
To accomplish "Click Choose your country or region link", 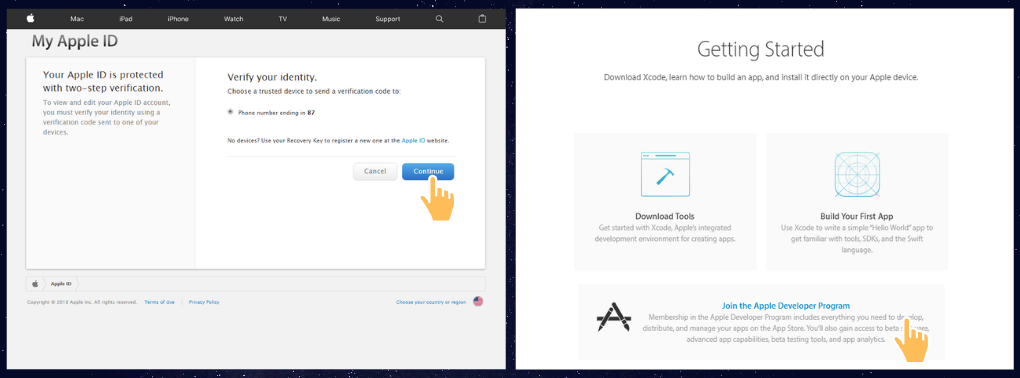I will click(431, 302).
